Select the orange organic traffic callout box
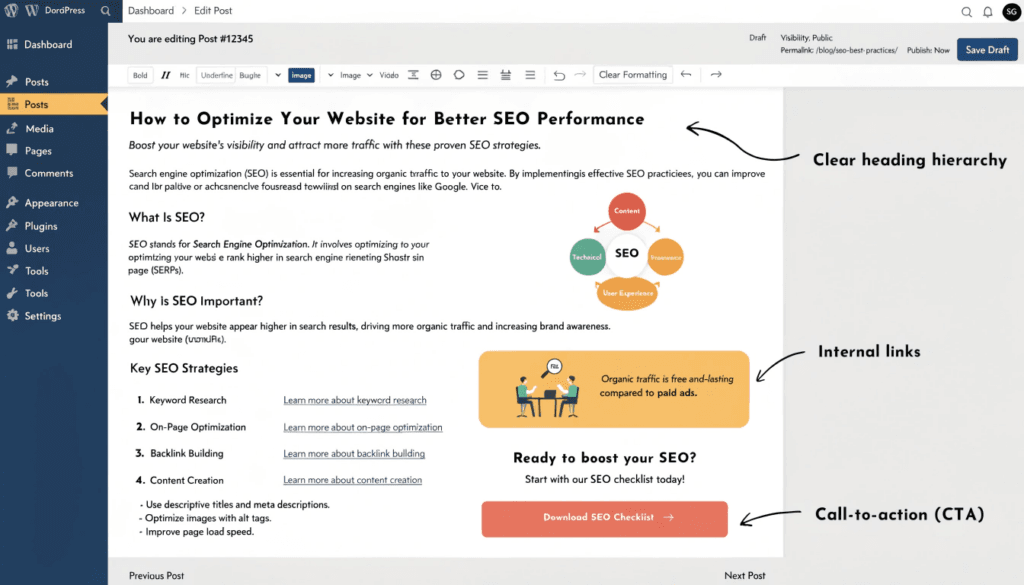The image size is (1024, 585). tap(614, 389)
